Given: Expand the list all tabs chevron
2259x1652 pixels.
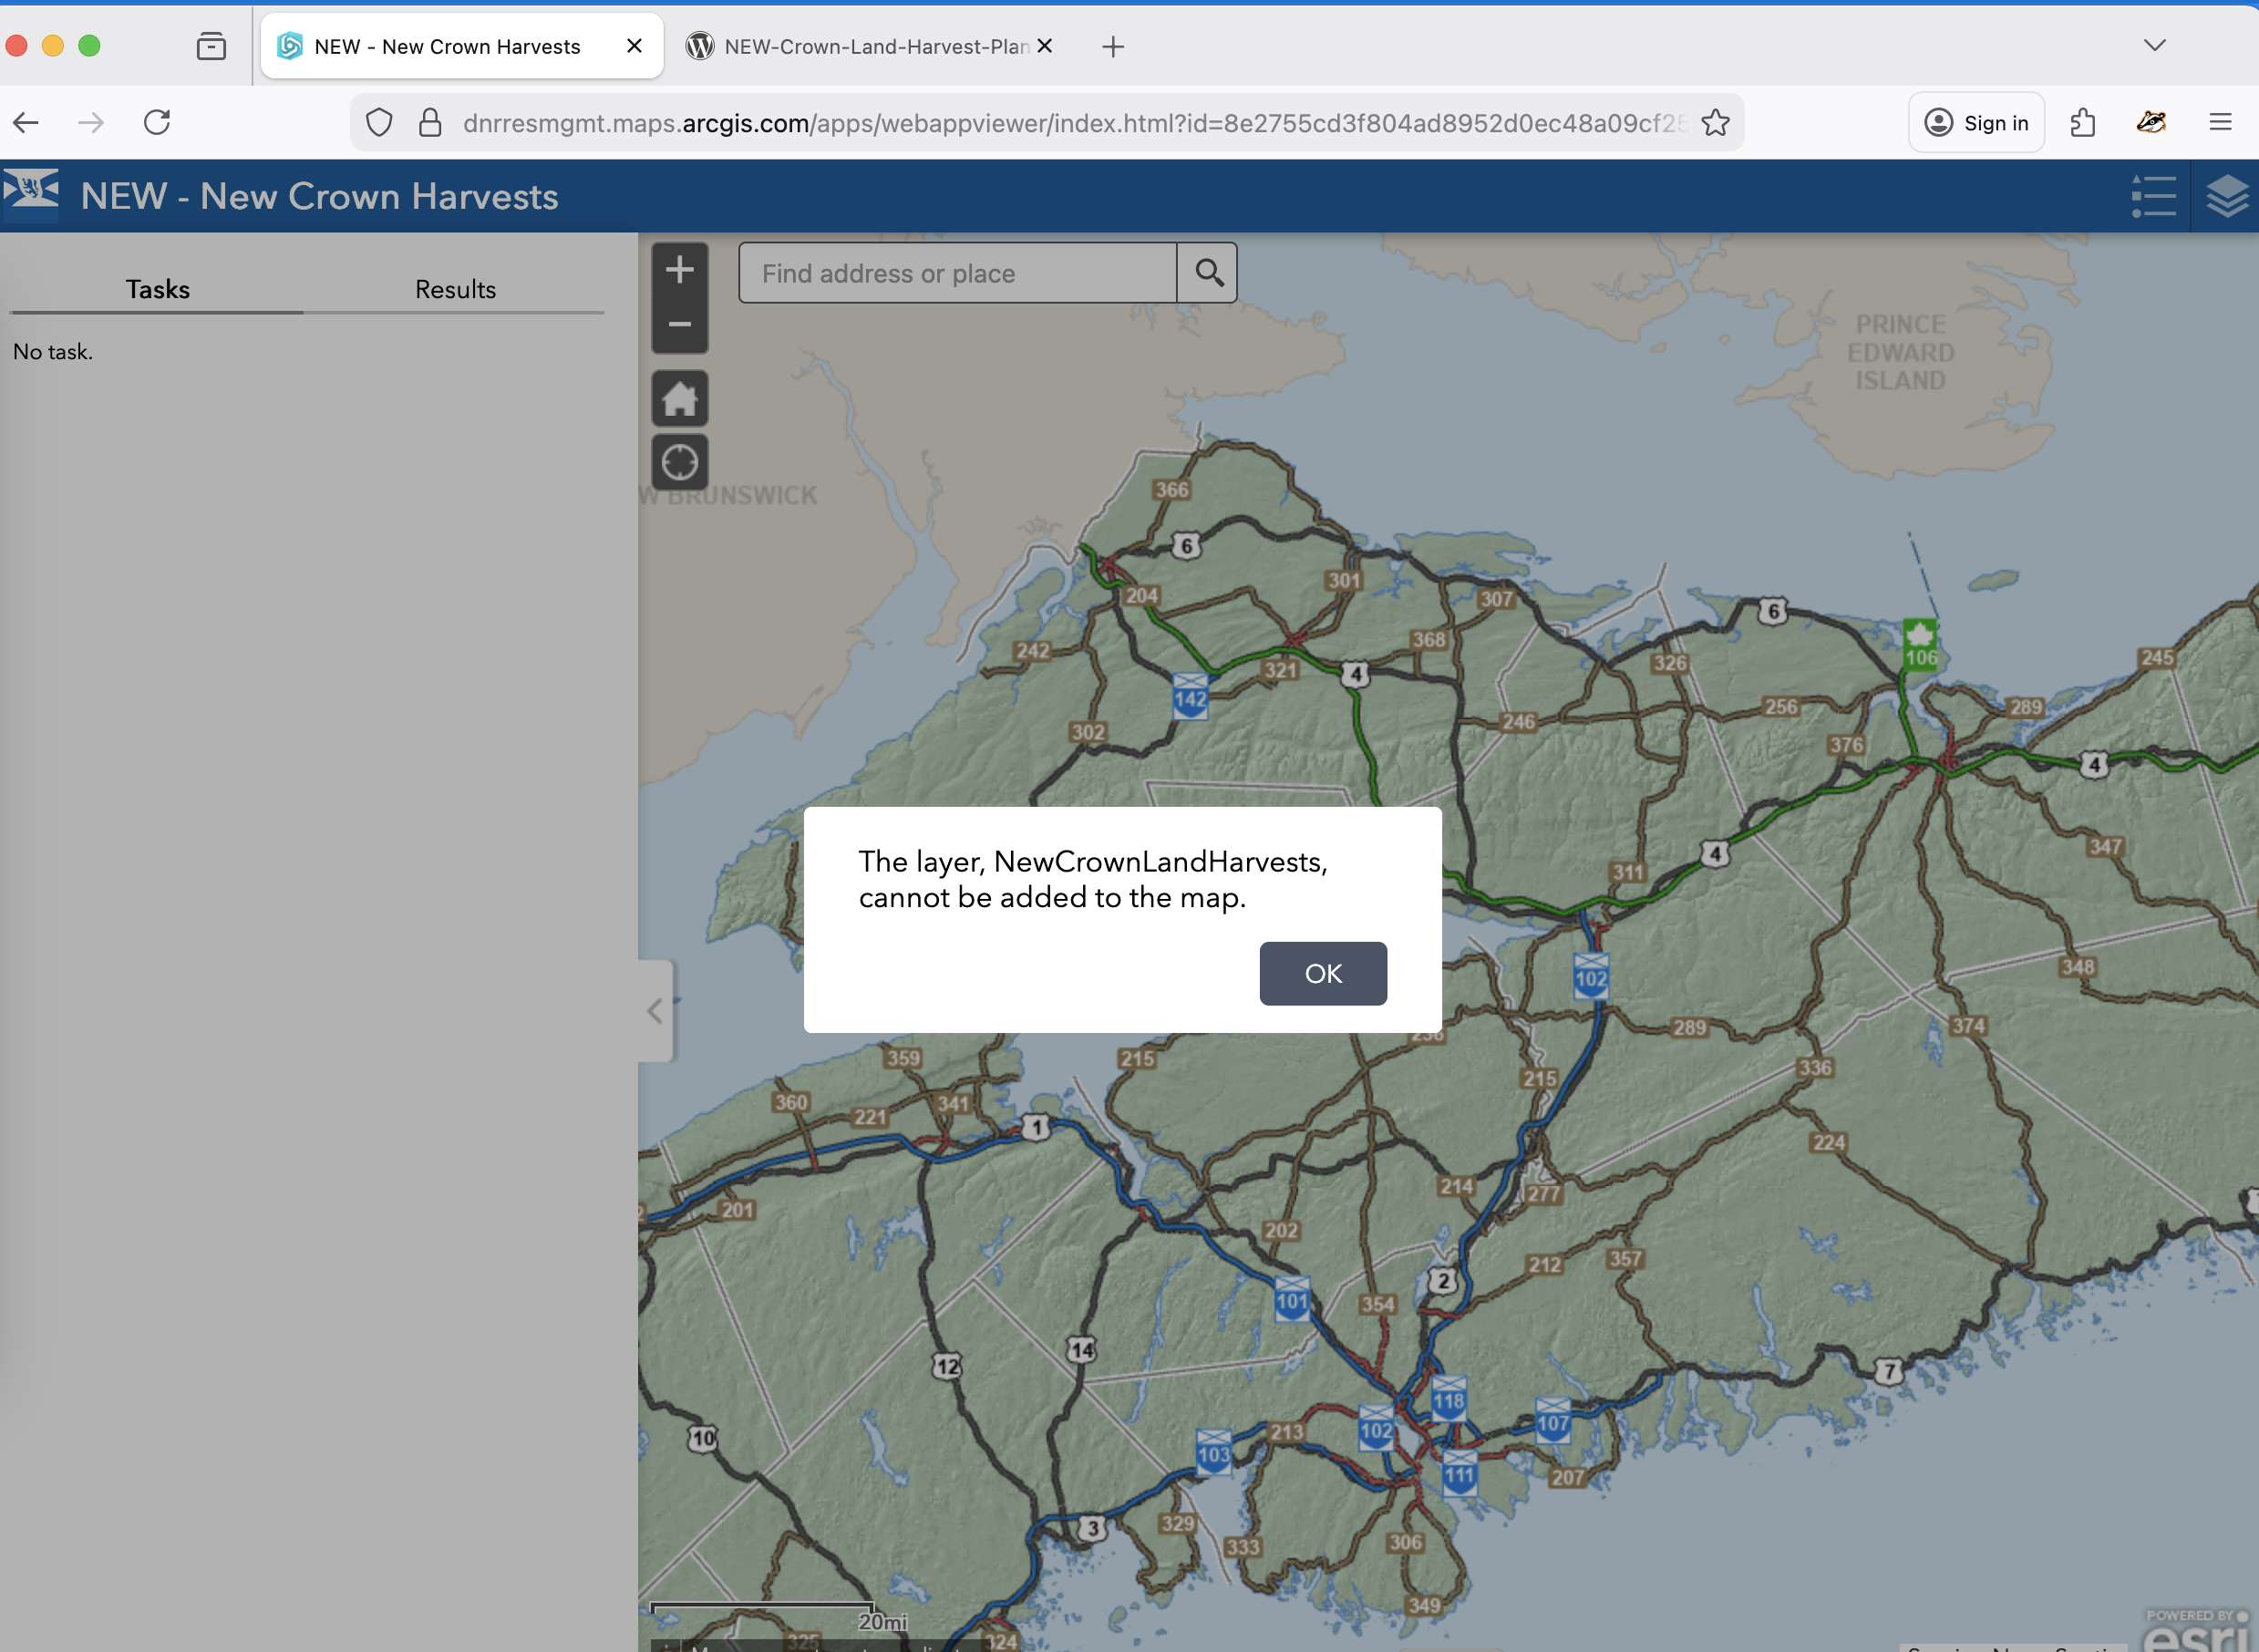Looking at the screenshot, I should pyautogui.click(x=2154, y=46).
